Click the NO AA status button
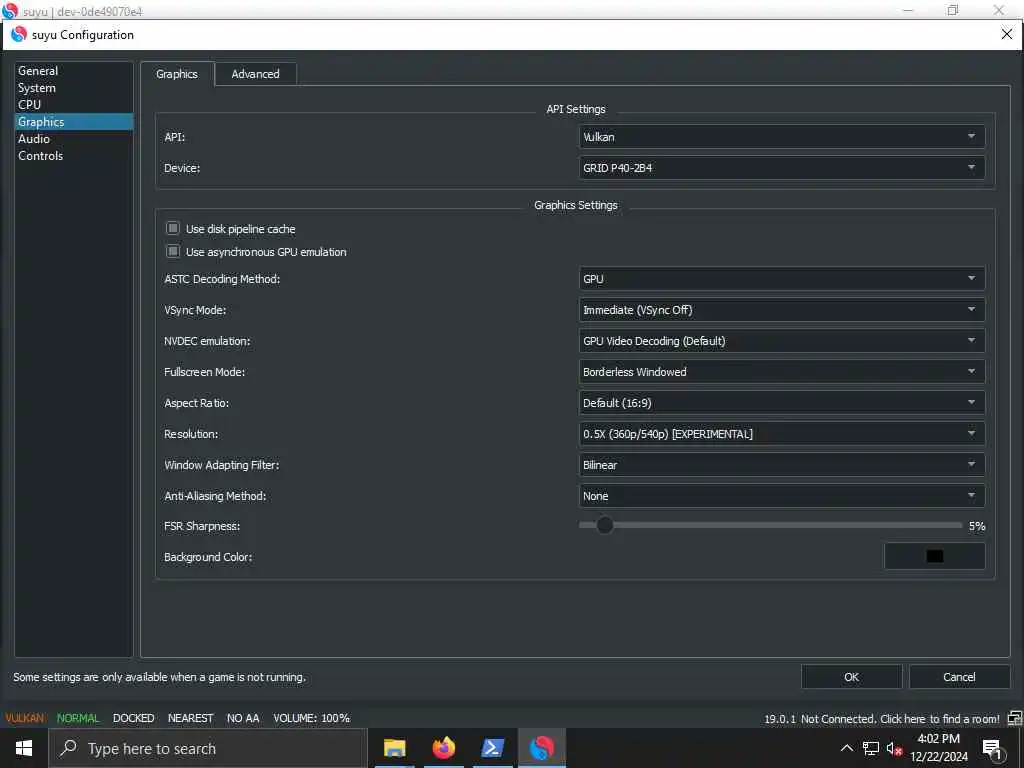 243,718
